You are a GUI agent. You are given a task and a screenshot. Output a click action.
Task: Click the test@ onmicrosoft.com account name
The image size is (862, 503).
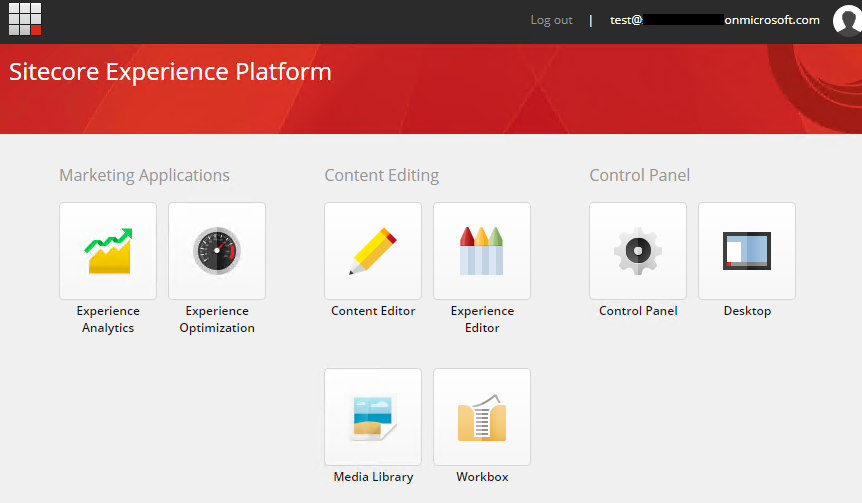(x=715, y=20)
